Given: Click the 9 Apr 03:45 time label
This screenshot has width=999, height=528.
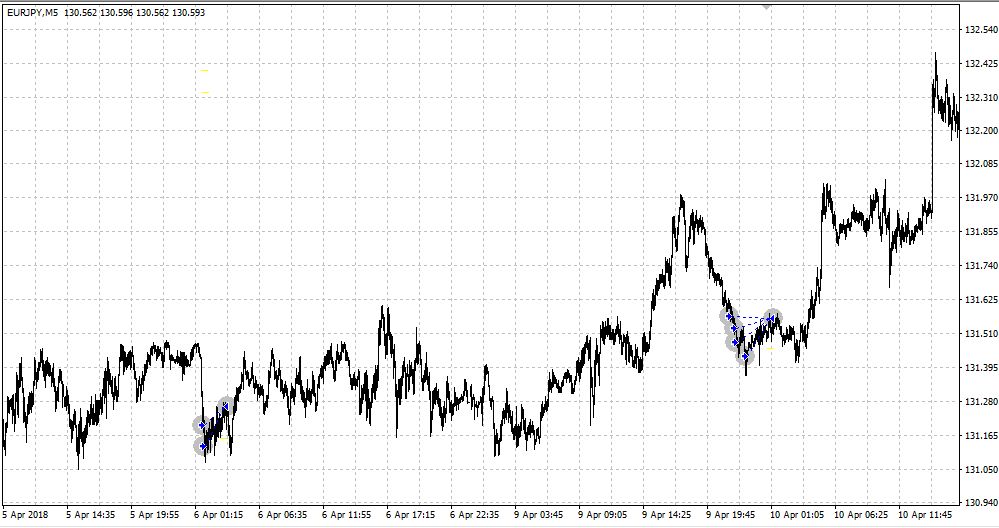Looking at the screenshot, I should 538,515.
